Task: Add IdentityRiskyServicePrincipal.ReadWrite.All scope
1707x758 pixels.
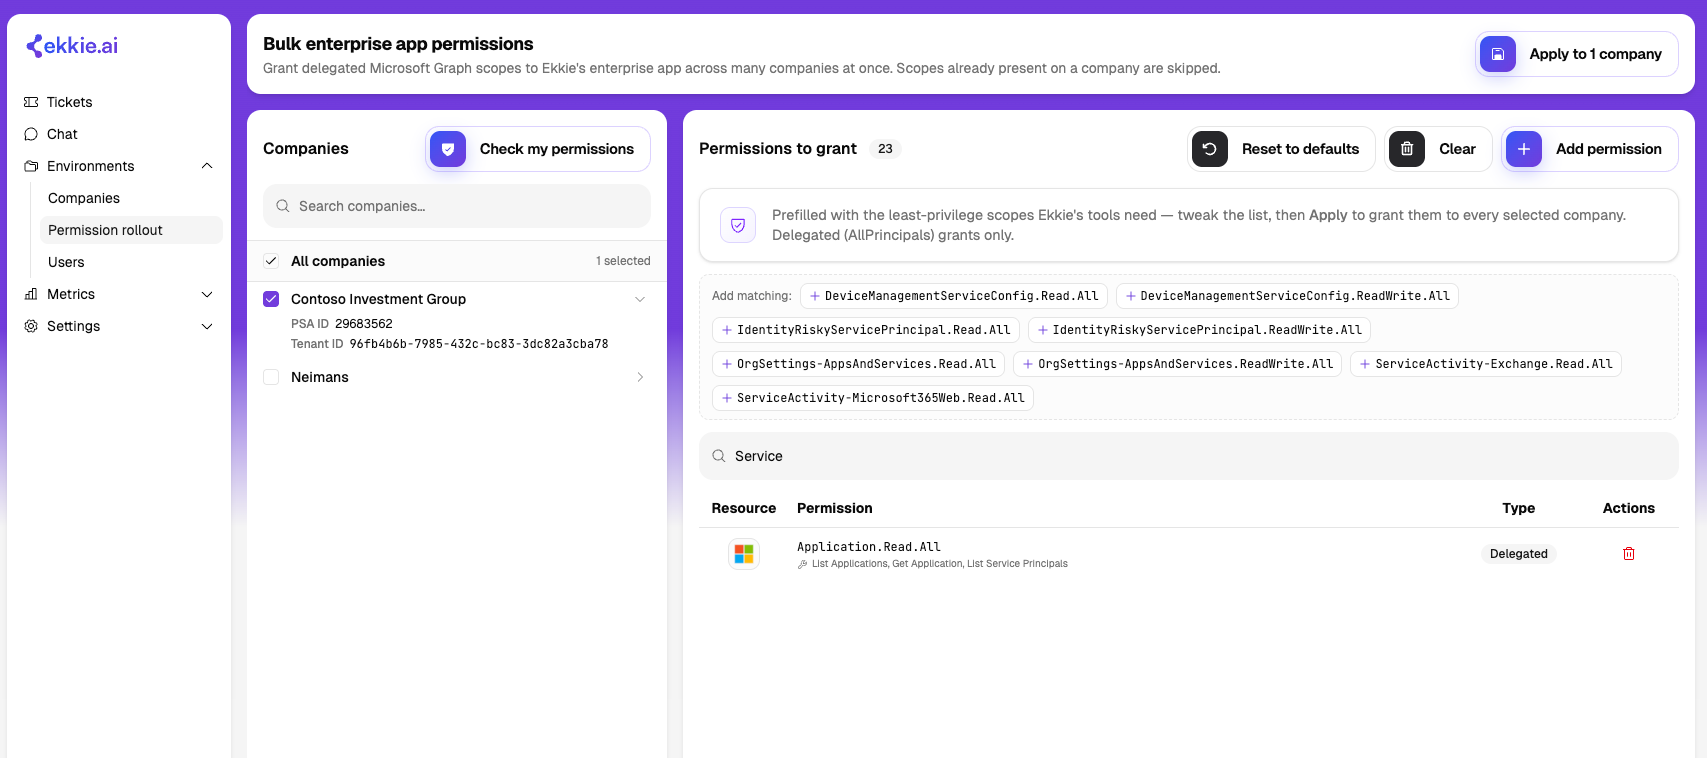Action: point(1199,330)
